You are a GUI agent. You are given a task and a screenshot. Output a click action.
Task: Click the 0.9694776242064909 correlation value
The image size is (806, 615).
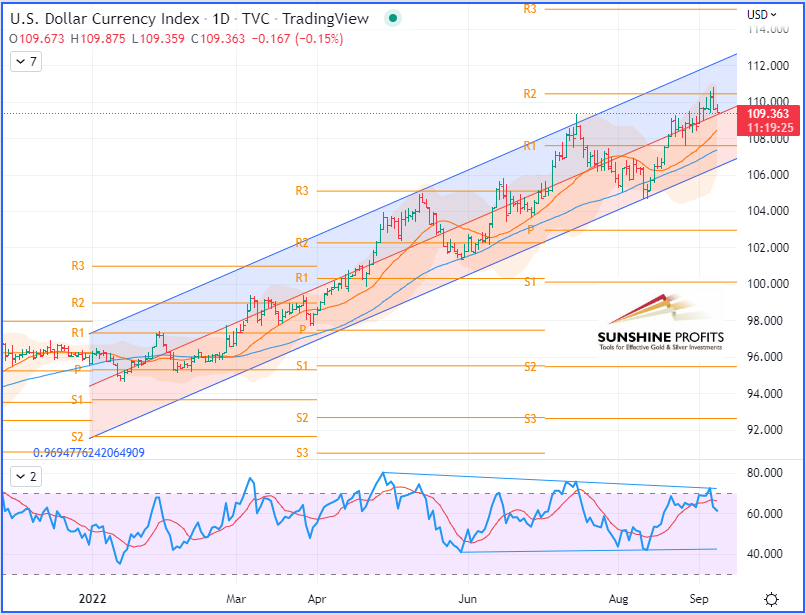[x=89, y=453]
